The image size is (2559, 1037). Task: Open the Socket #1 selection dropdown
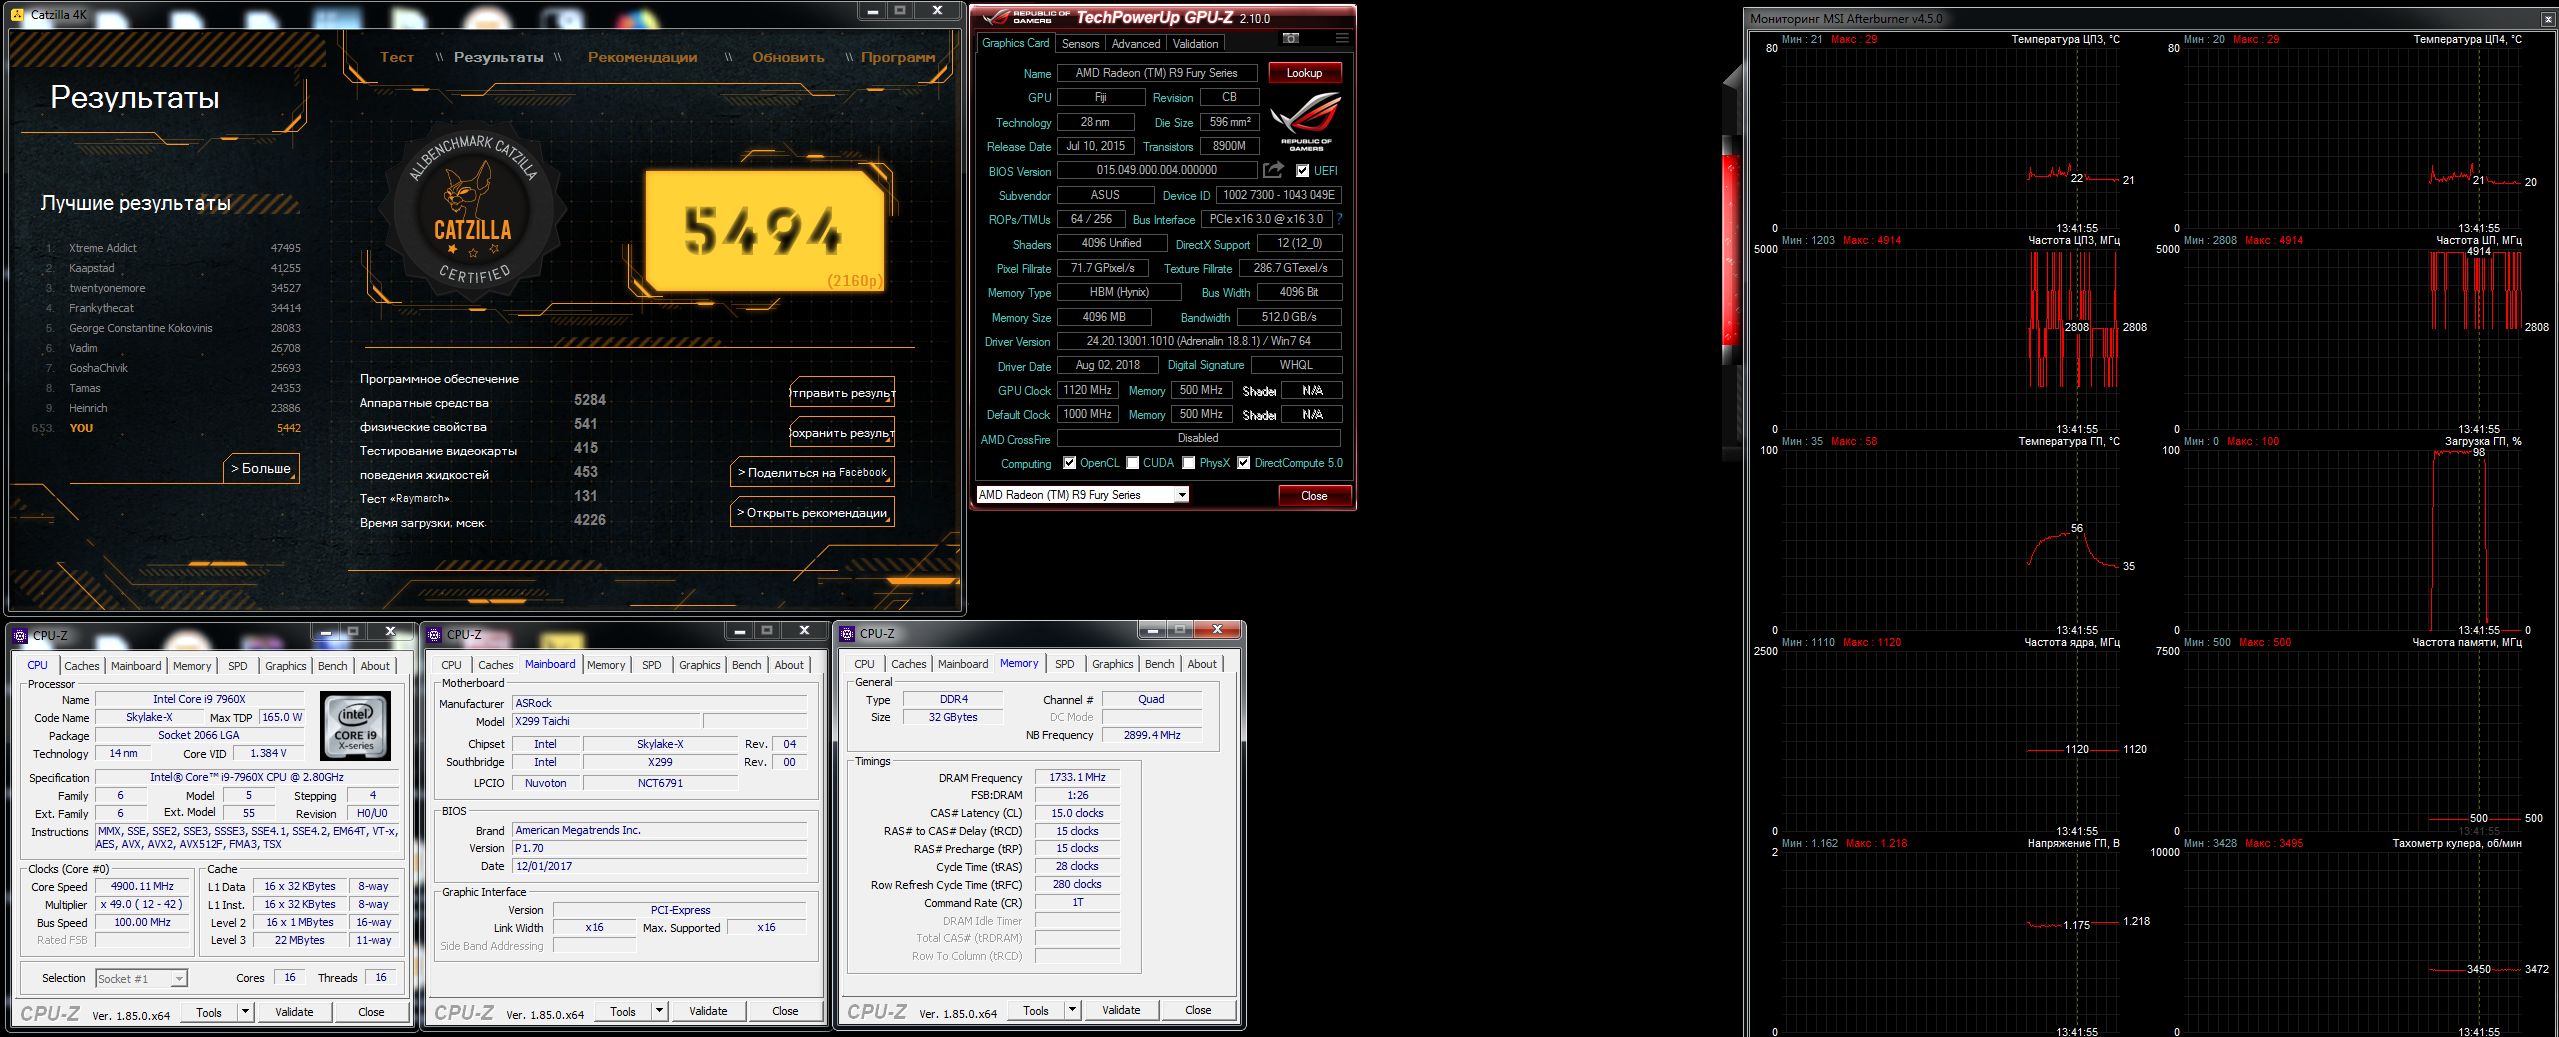pos(178,979)
